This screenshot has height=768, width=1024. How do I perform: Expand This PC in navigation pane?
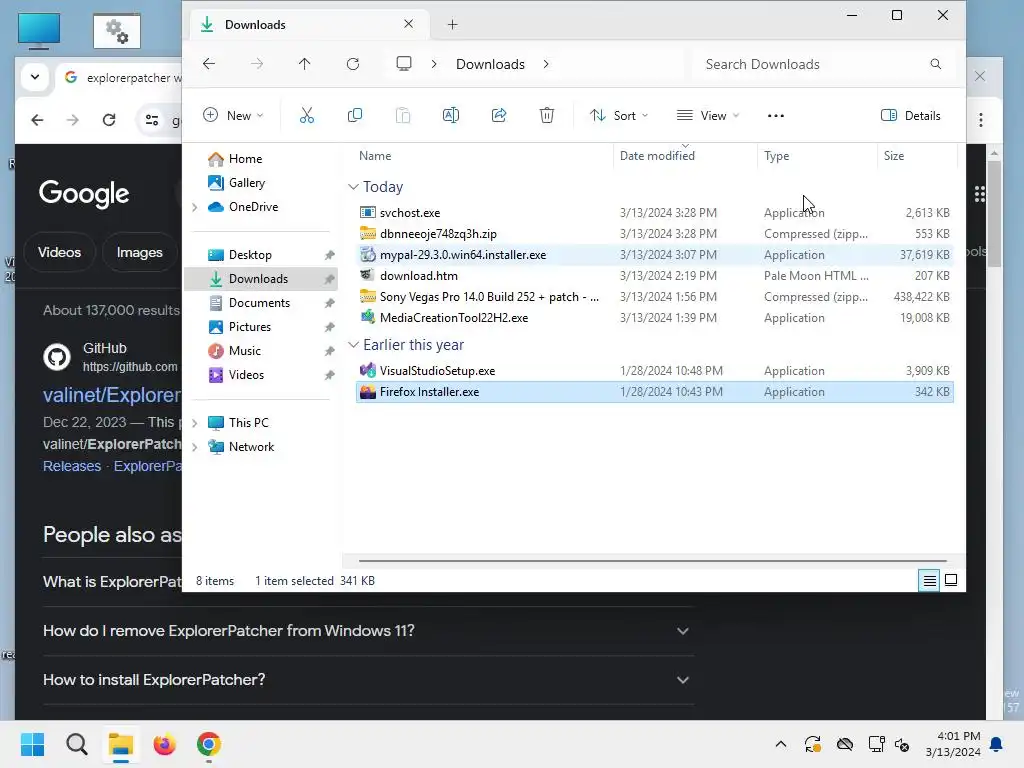tap(195, 423)
